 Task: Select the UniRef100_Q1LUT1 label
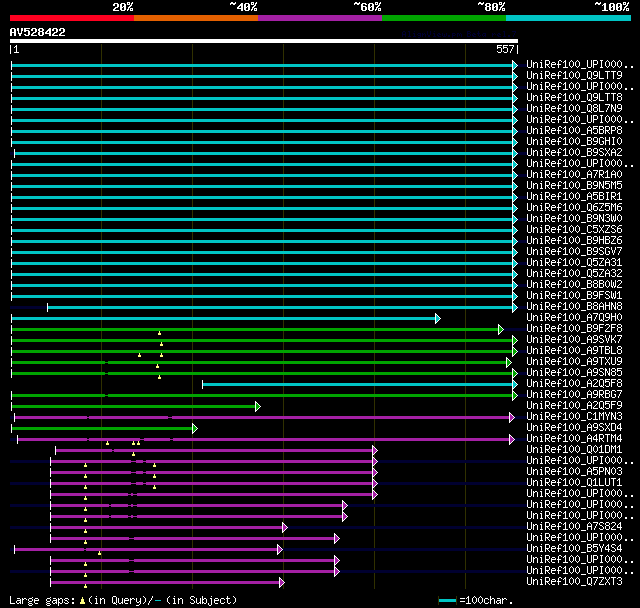point(574,483)
